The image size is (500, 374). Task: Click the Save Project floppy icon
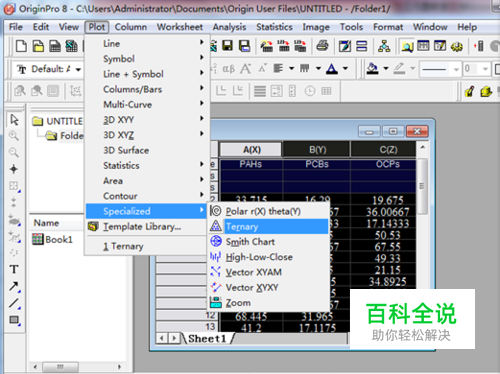tap(227, 46)
